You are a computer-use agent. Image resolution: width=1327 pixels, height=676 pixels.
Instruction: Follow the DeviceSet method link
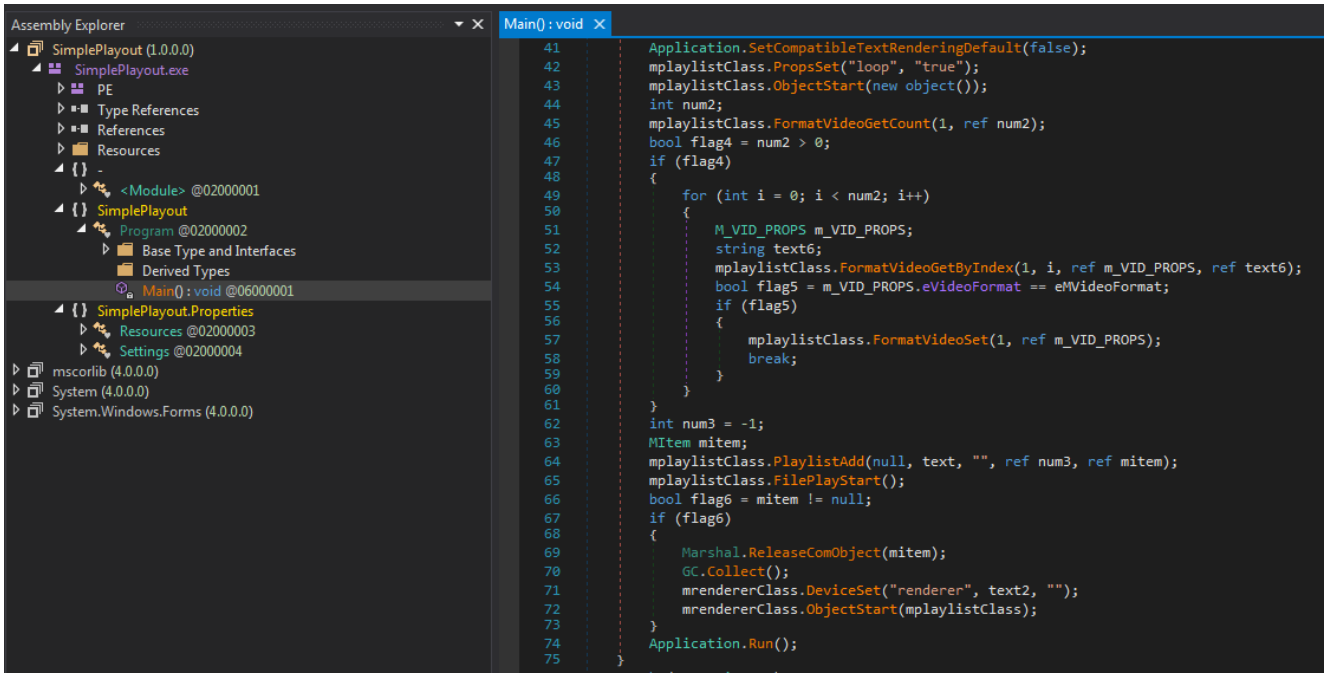pos(843,591)
